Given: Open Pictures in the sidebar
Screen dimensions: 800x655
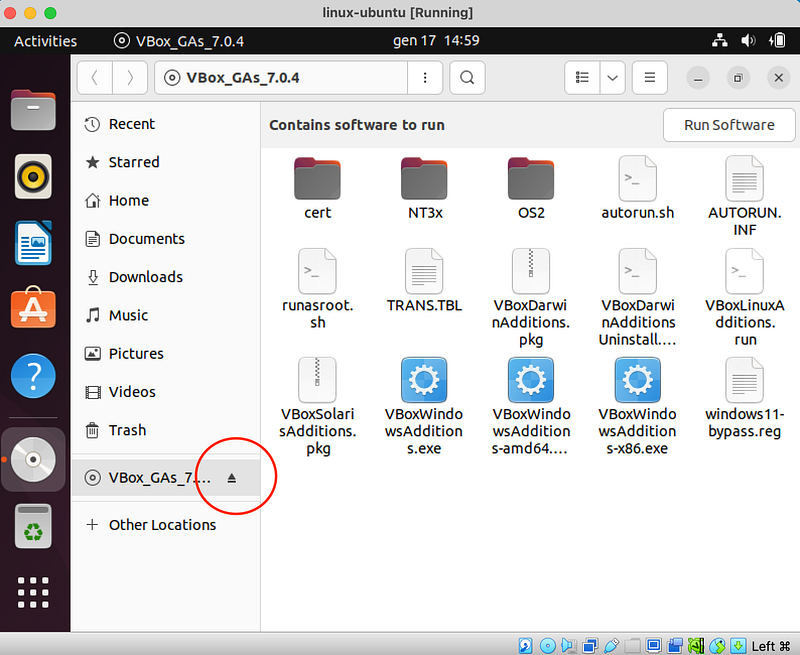Looking at the screenshot, I should (166, 354).
